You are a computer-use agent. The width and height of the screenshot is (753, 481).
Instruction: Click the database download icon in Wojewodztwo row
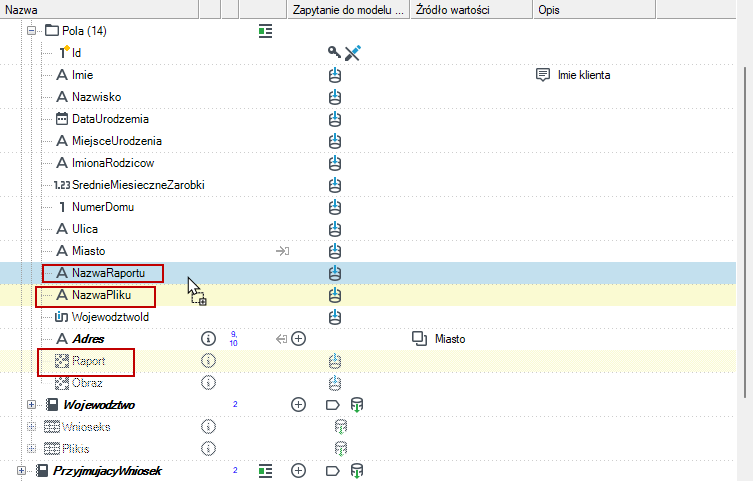[357, 405]
